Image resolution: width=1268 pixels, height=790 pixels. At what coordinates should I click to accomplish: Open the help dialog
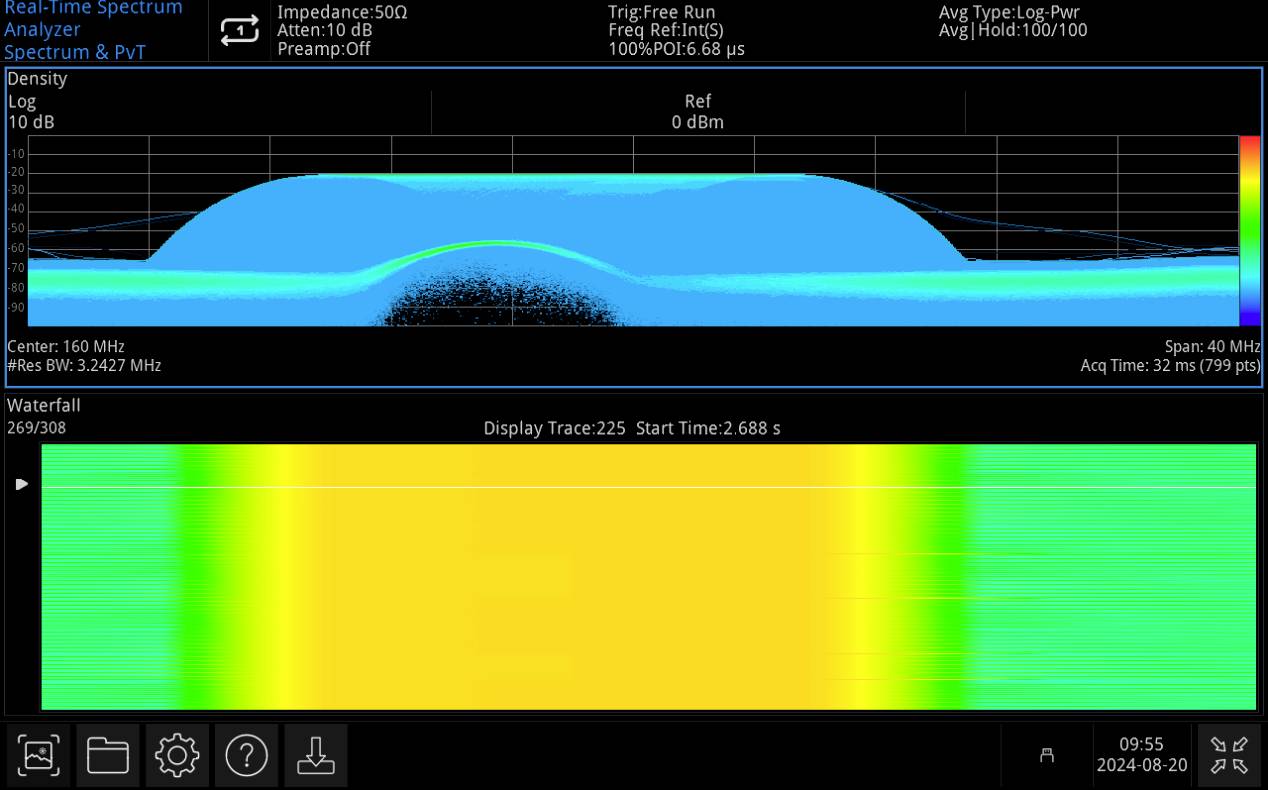tap(246, 755)
